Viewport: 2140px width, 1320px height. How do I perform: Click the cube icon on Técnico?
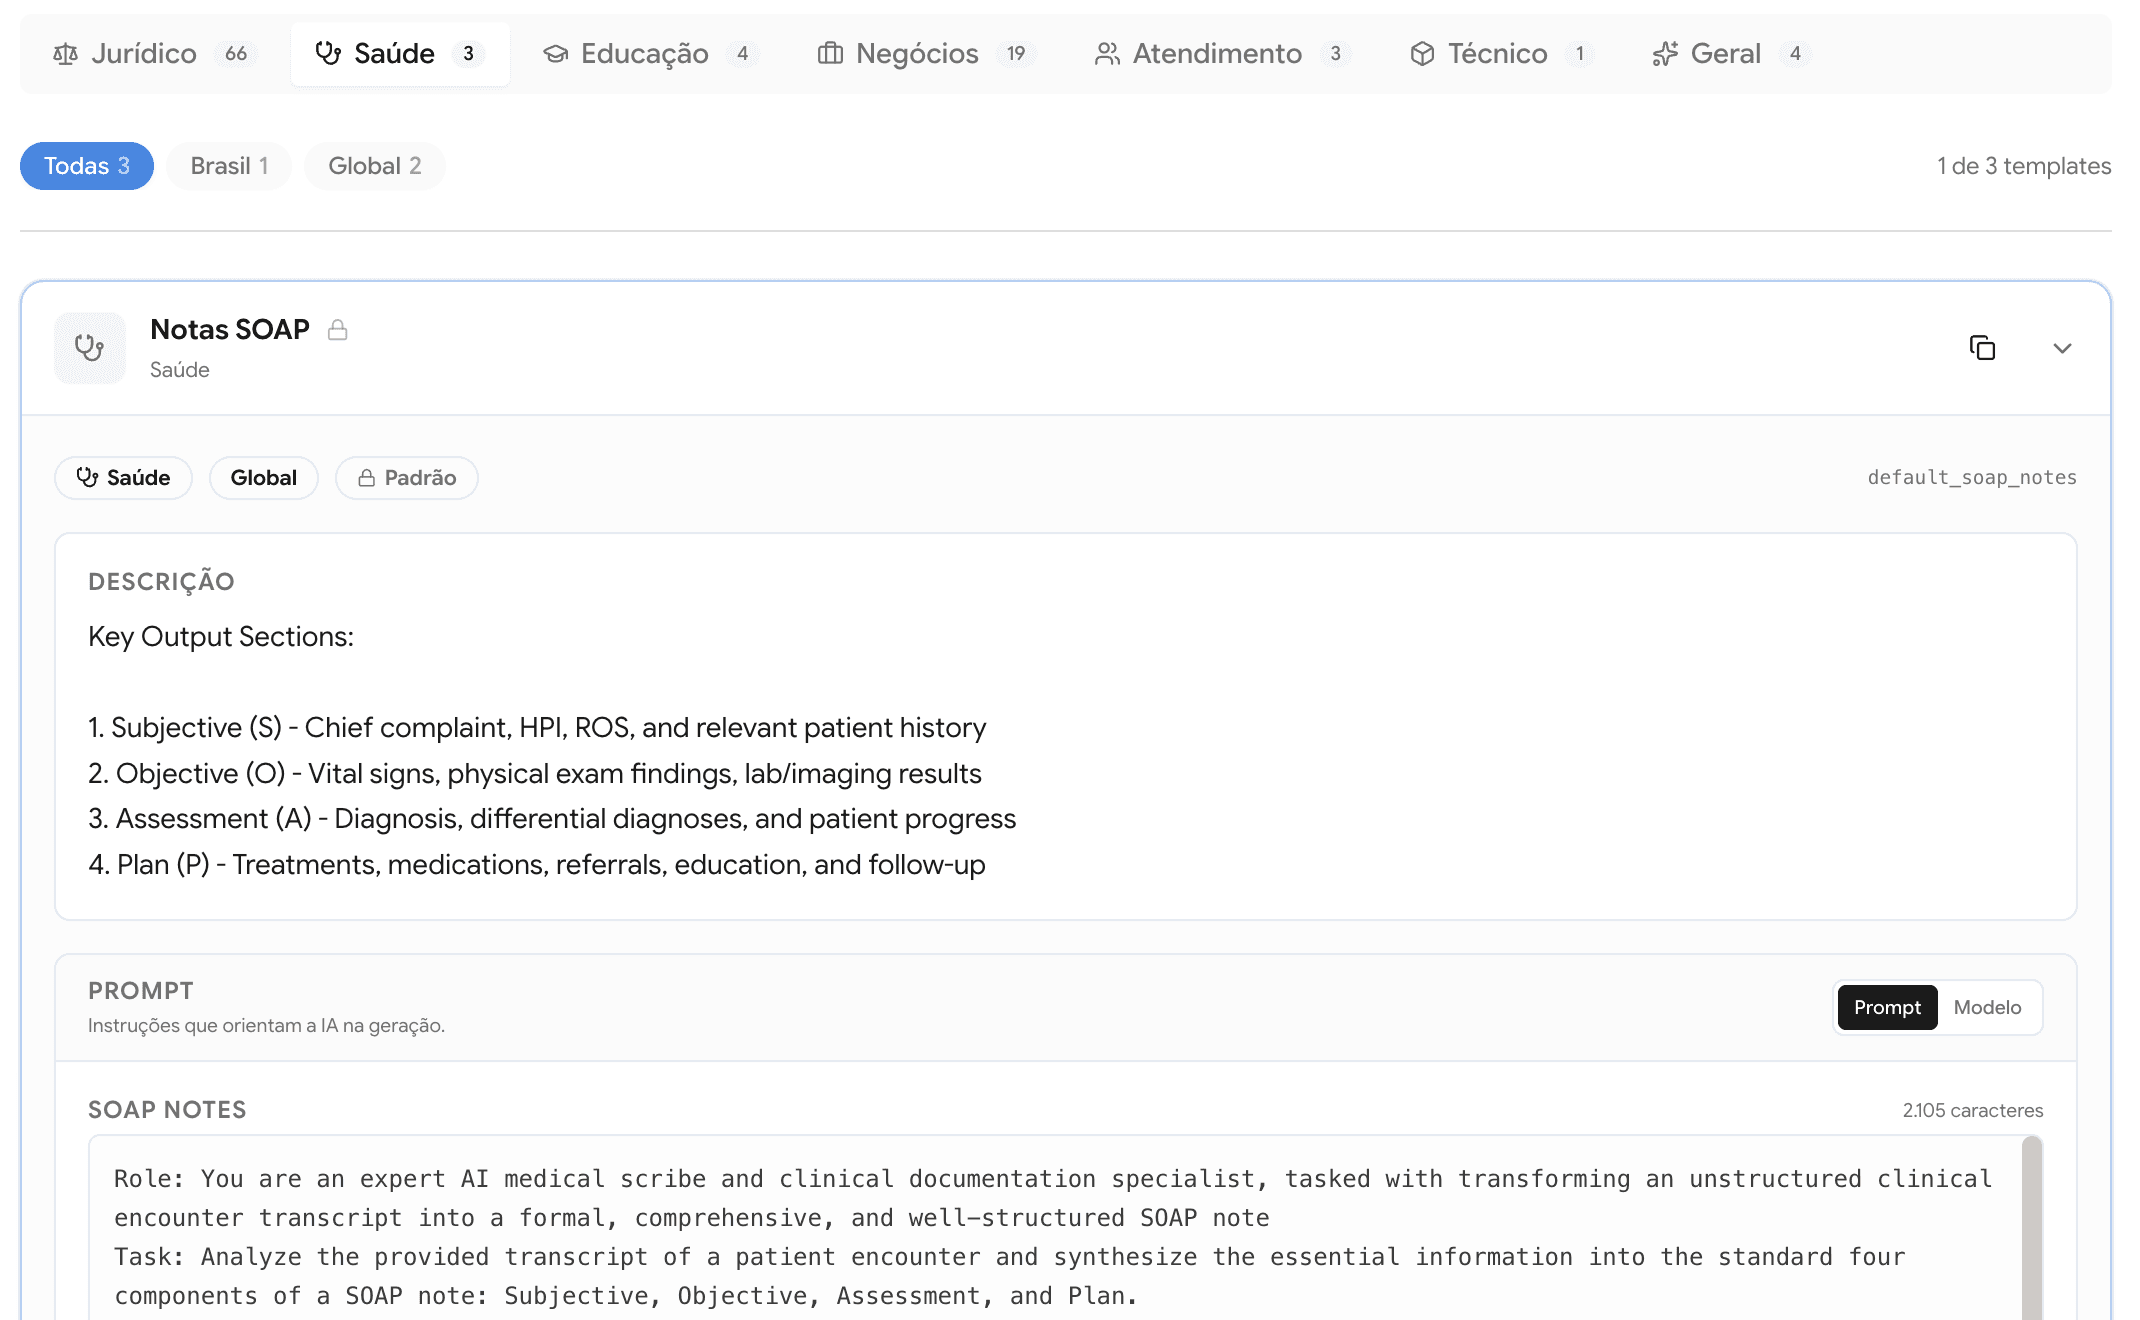click(1422, 54)
